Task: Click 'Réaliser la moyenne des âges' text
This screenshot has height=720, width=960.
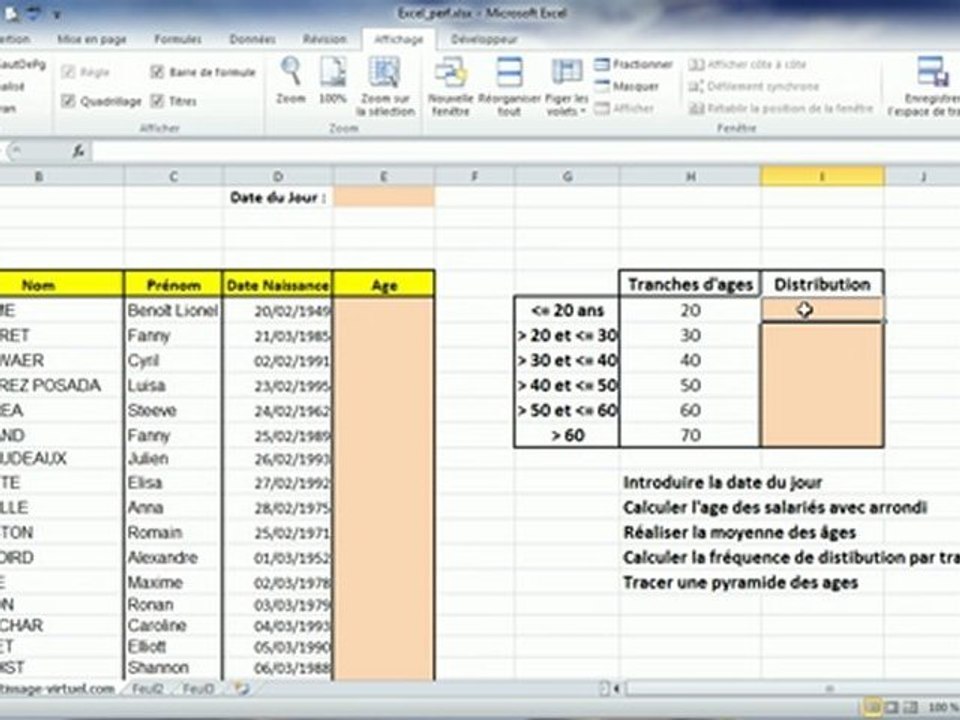Action: point(740,533)
